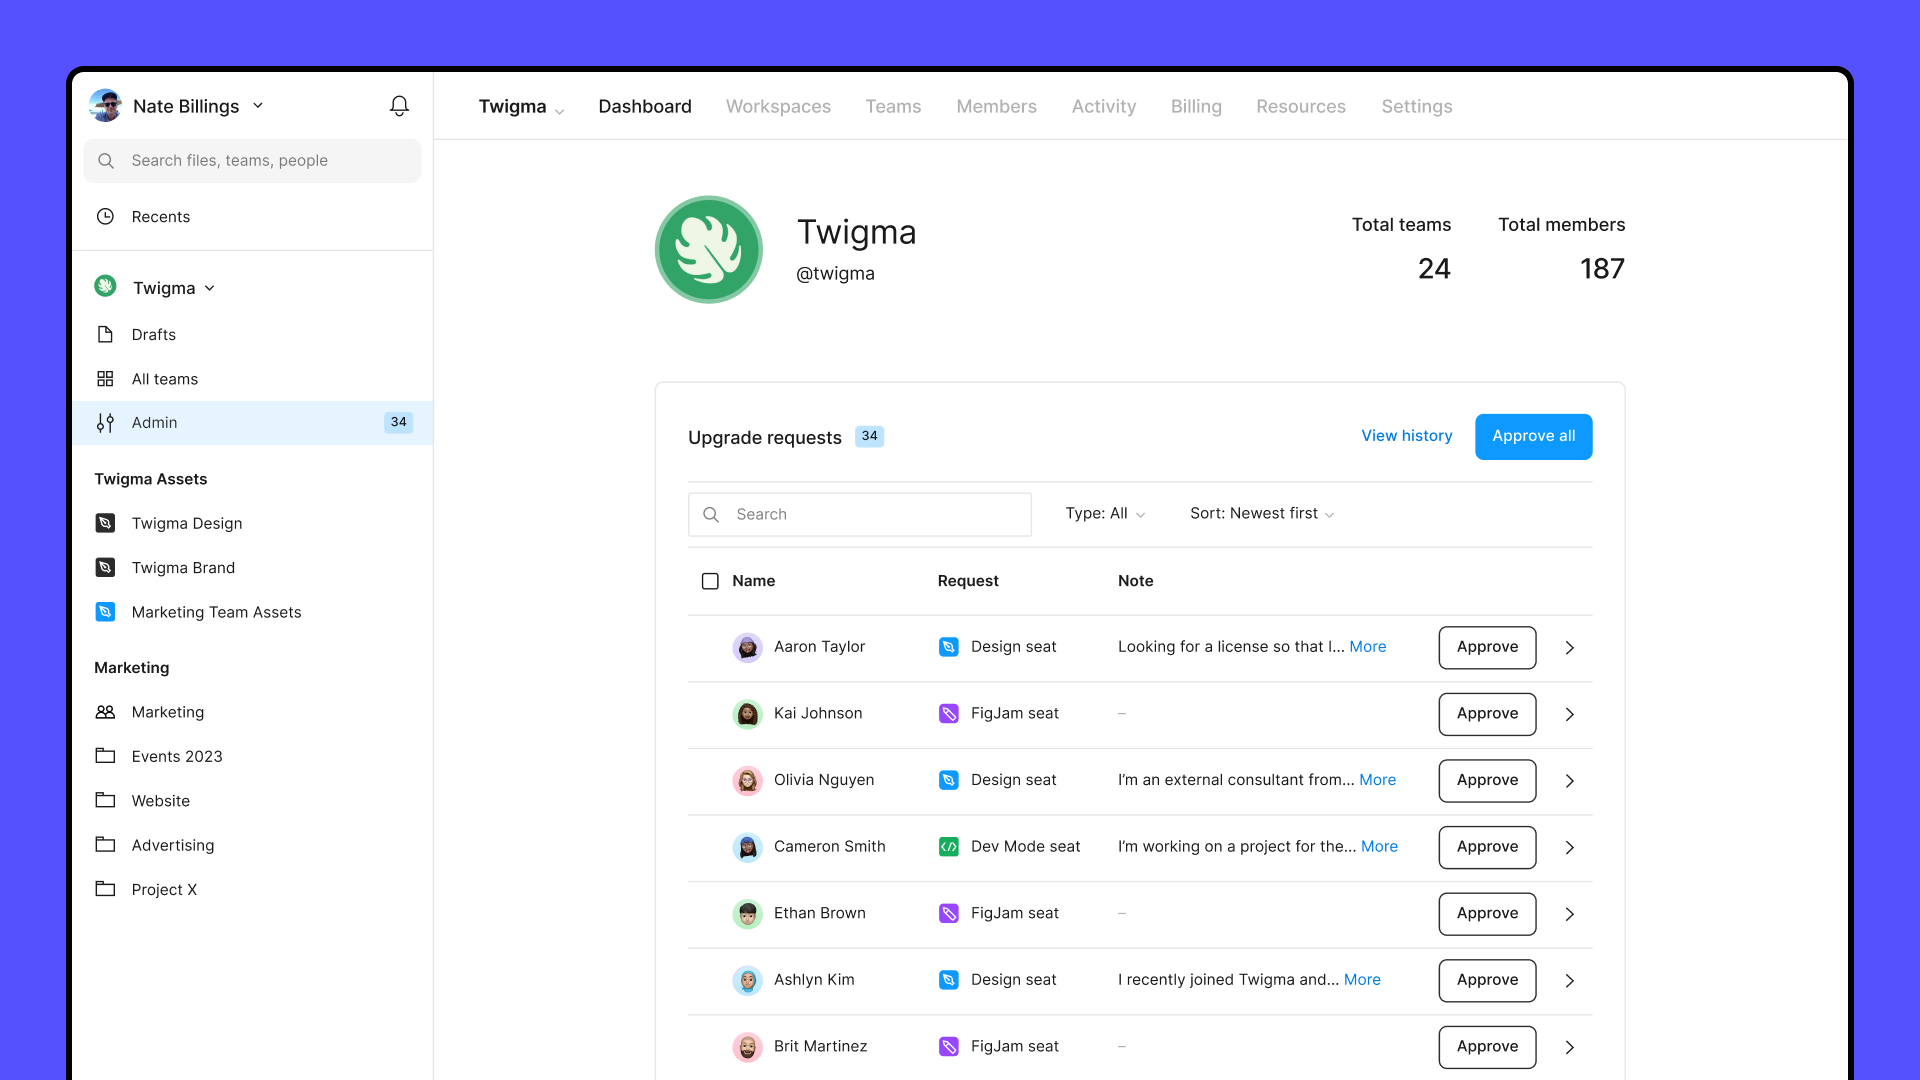Click the Drafts document icon
The height and width of the screenshot is (1080, 1920).
tap(106, 334)
